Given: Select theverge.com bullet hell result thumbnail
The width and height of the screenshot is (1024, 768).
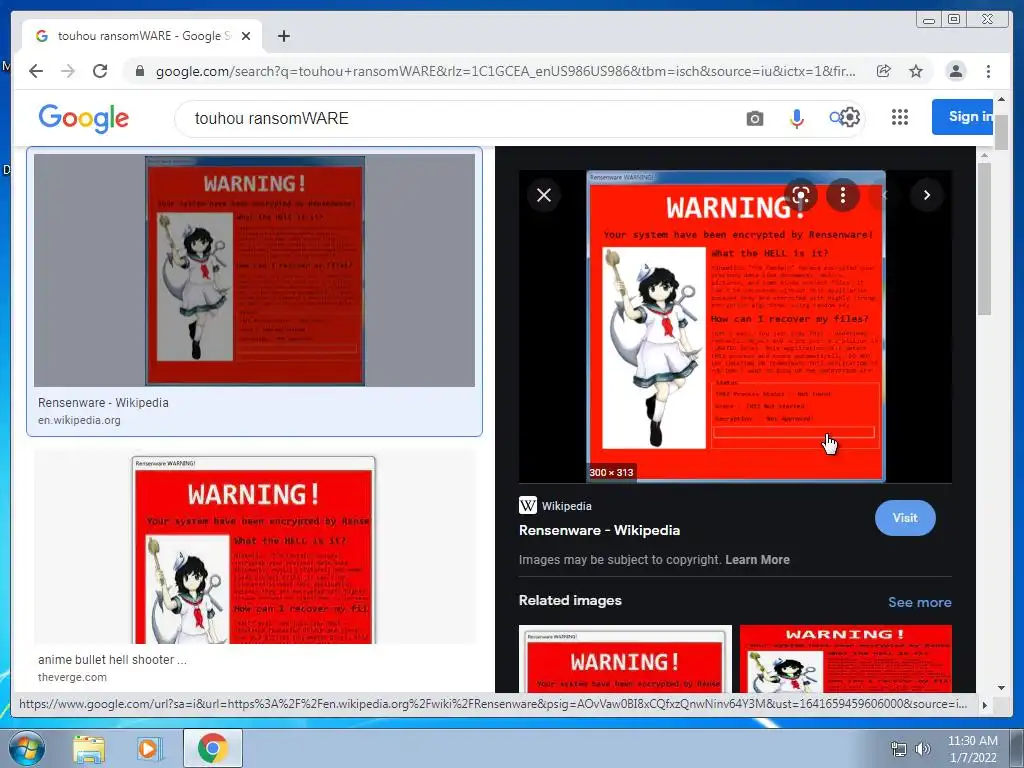Looking at the screenshot, I should tap(255, 546).
